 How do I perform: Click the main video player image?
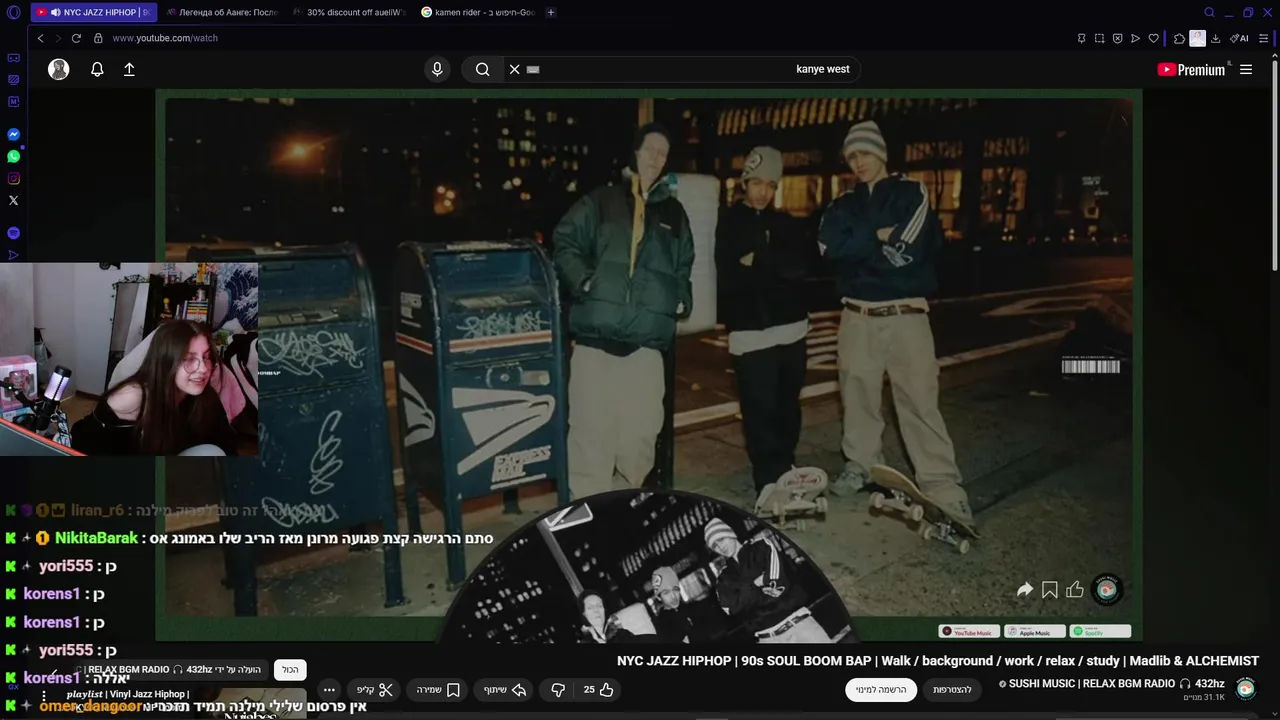[x=648, y=365]
